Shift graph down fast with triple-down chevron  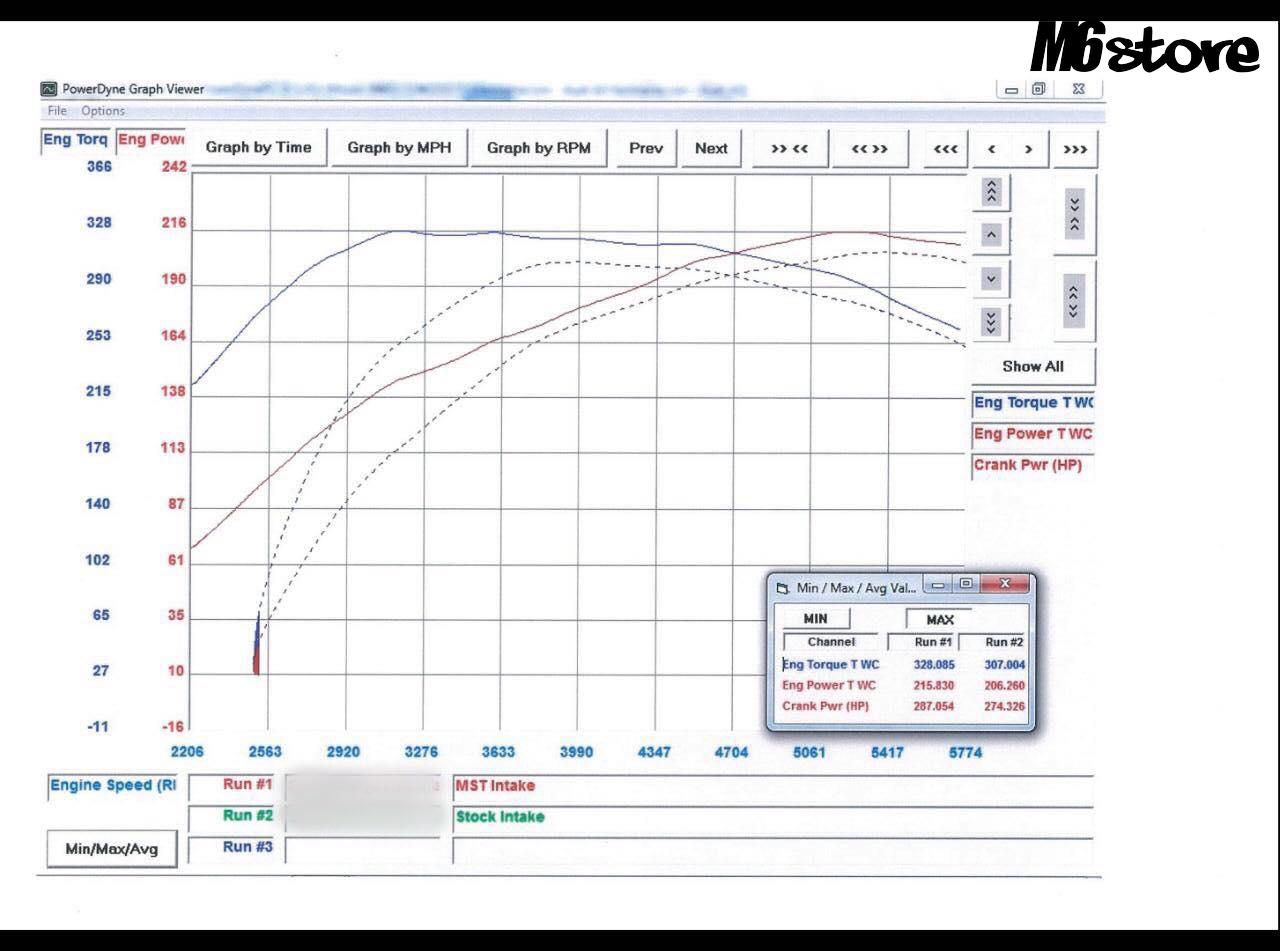pyautogui.click(x=992, y=322)
